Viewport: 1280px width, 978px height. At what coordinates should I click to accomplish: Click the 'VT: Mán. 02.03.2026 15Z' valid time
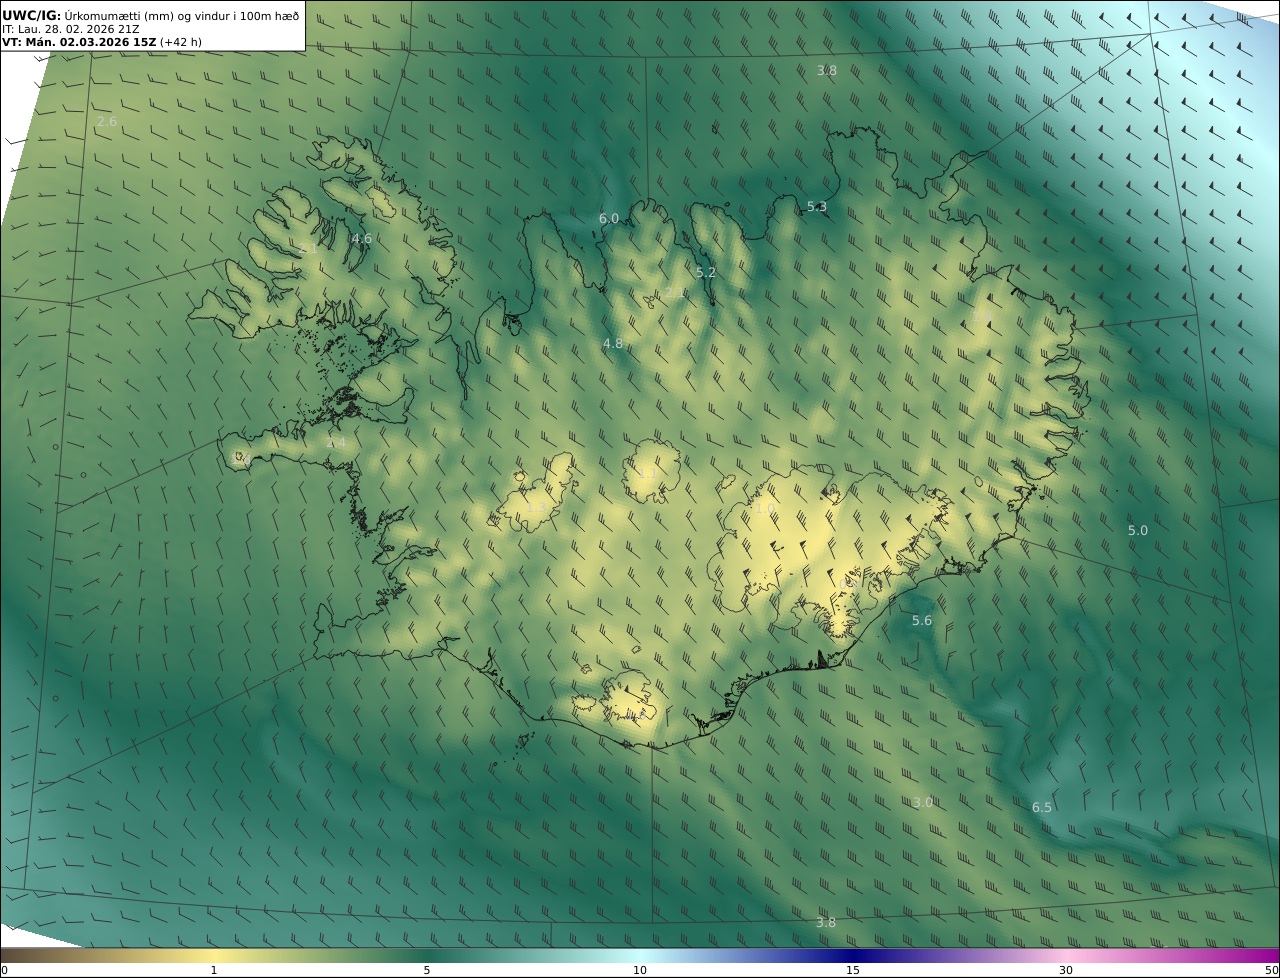point(79,42)
